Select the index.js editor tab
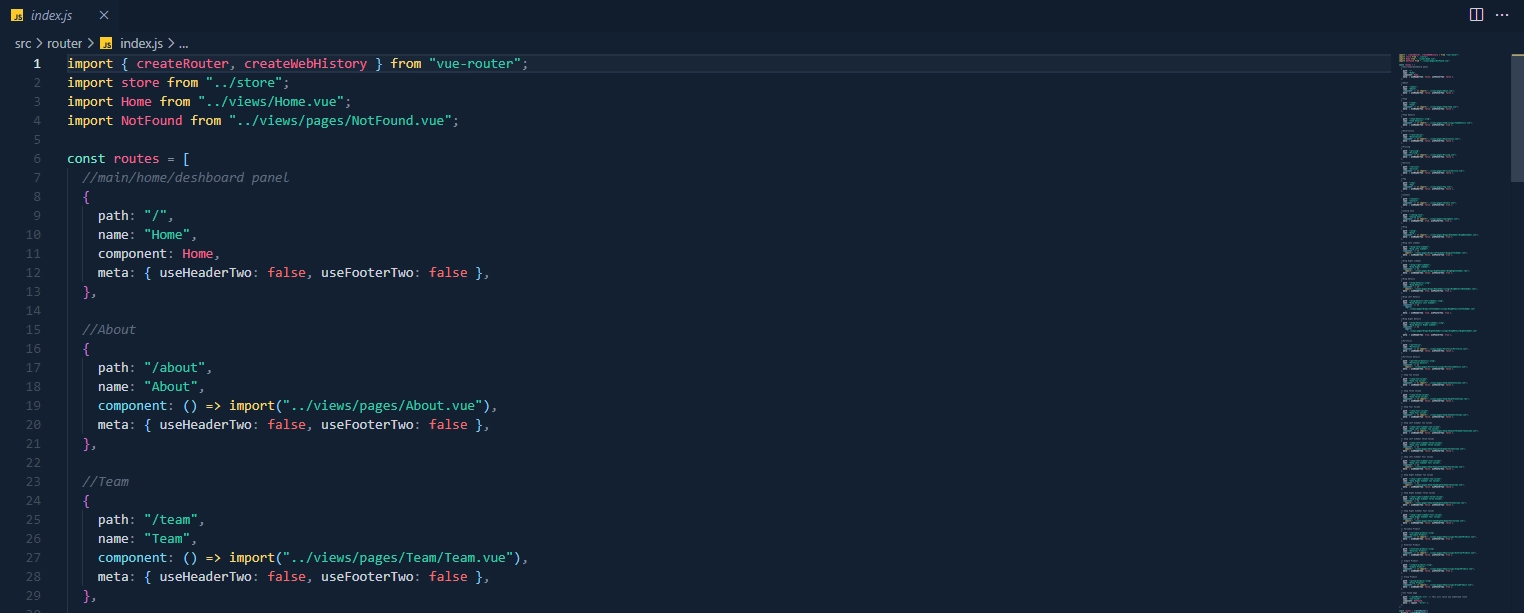Image resolution: width=1524 pixels, height=613 pixels. click(x=50, y=15)
